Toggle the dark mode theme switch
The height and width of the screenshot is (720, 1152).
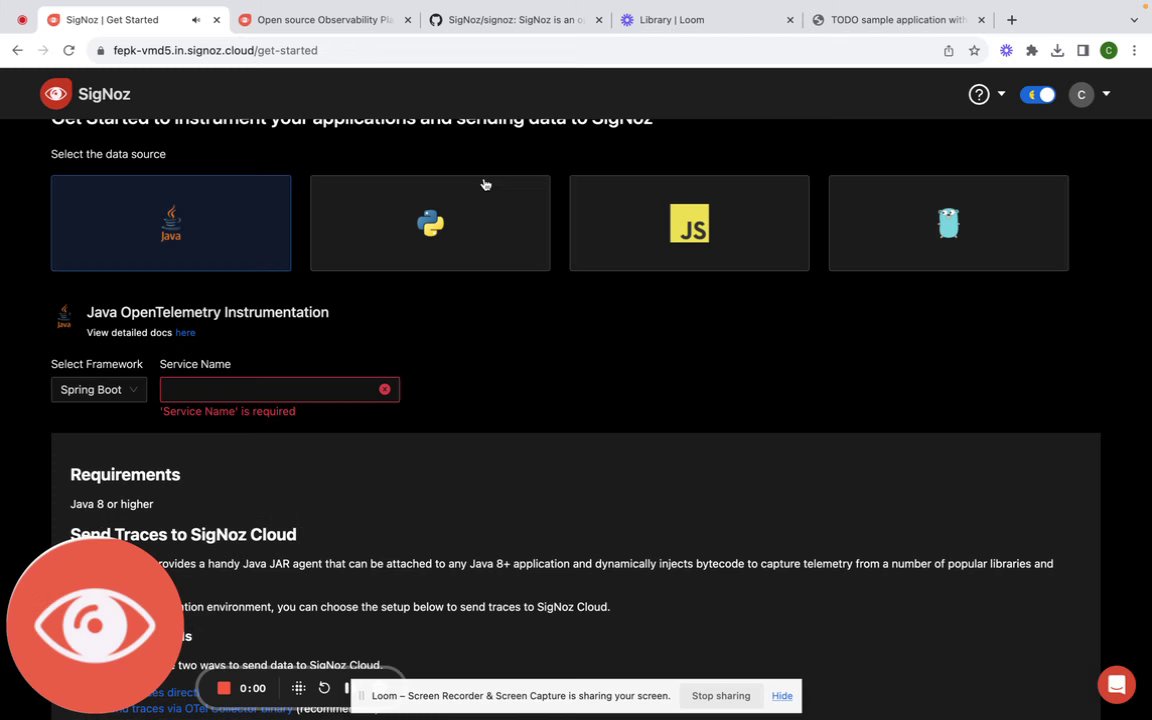pos(1037,94)
